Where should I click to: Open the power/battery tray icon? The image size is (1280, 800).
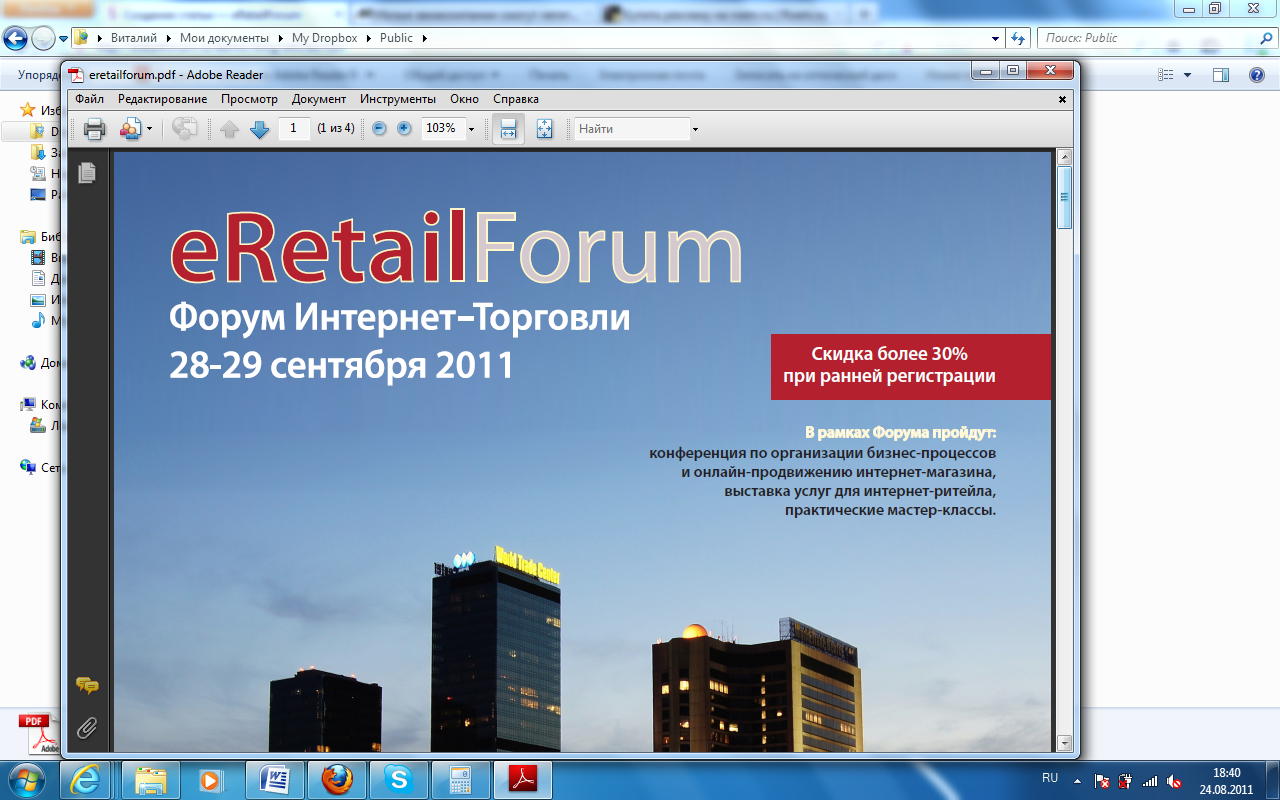point(1126,781)
